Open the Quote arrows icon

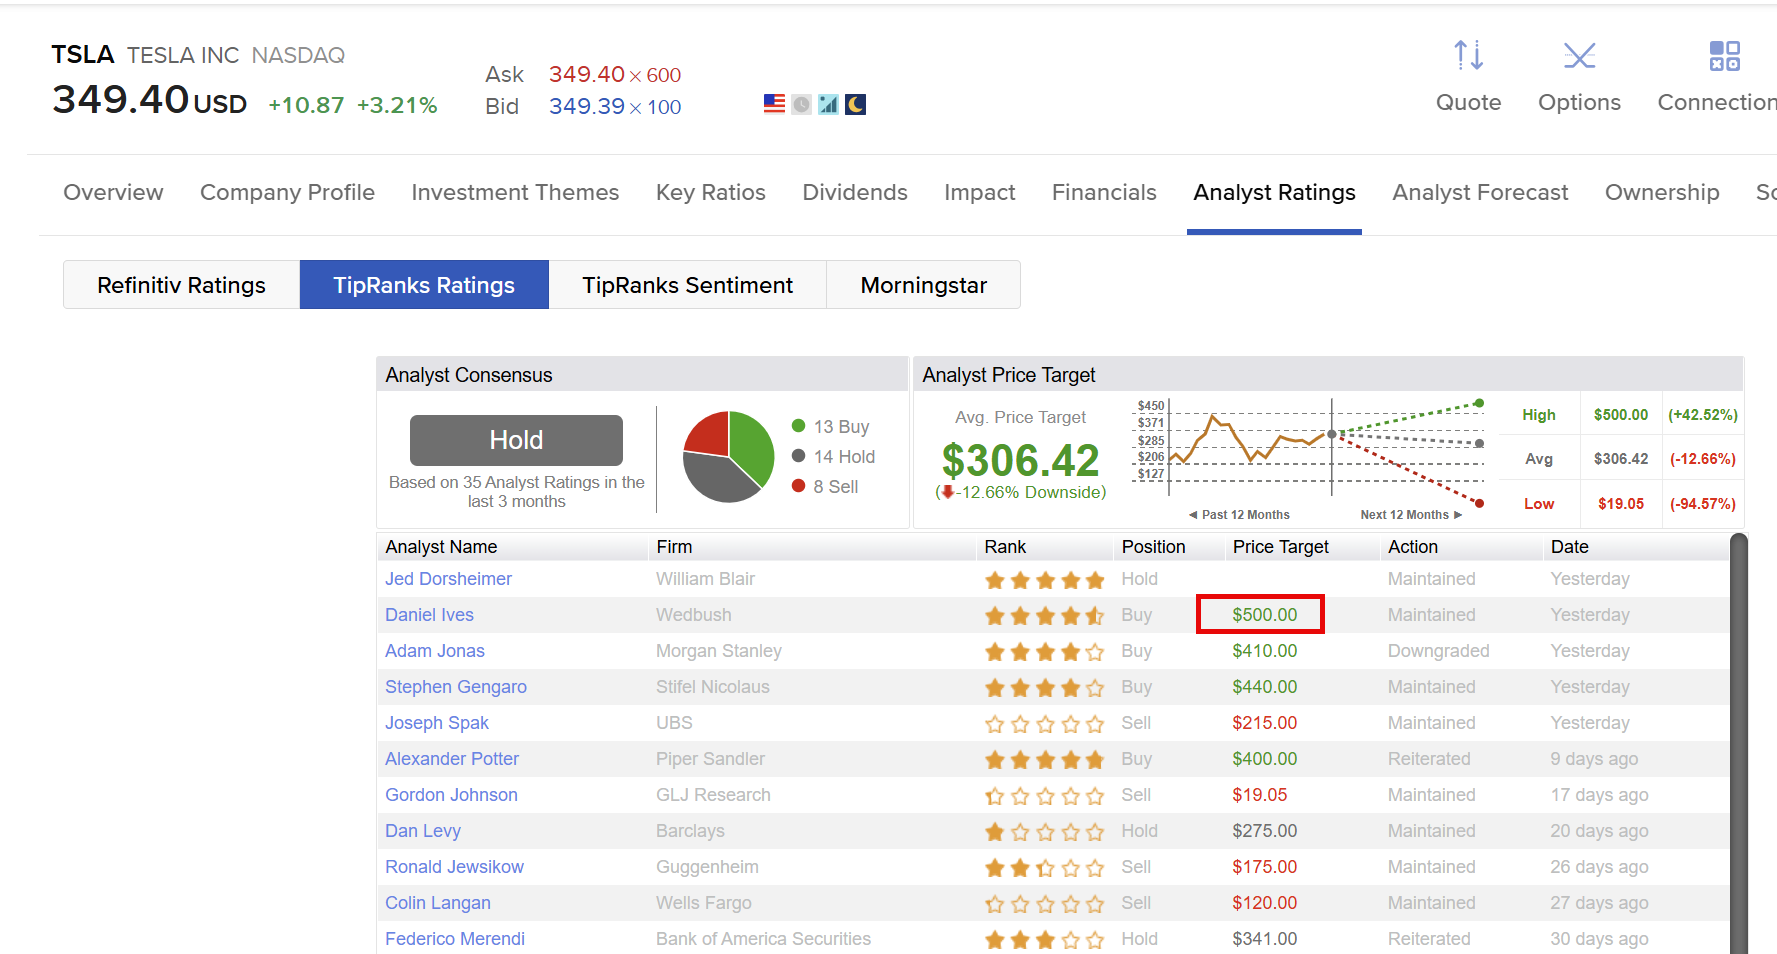tap(1468, 55)
